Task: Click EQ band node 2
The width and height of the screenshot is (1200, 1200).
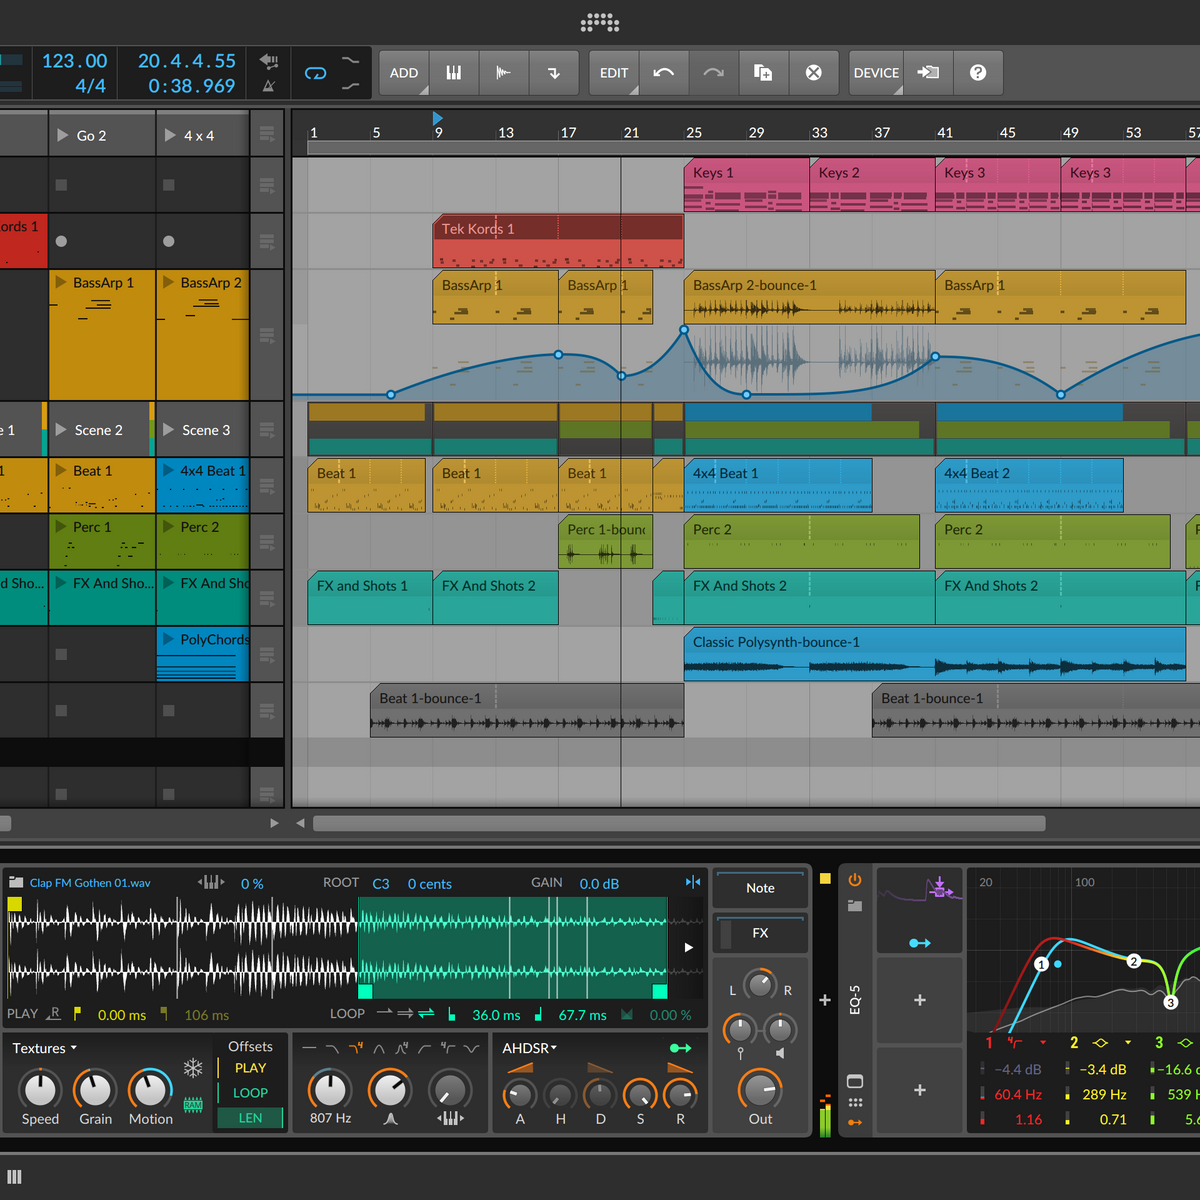Action: pyautogui.click(x=1134, y=961)
